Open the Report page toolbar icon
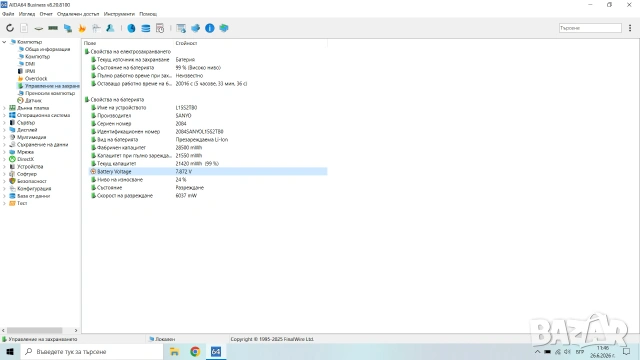The width and height of the screenshot is (640, 360). tap(24, 28)
